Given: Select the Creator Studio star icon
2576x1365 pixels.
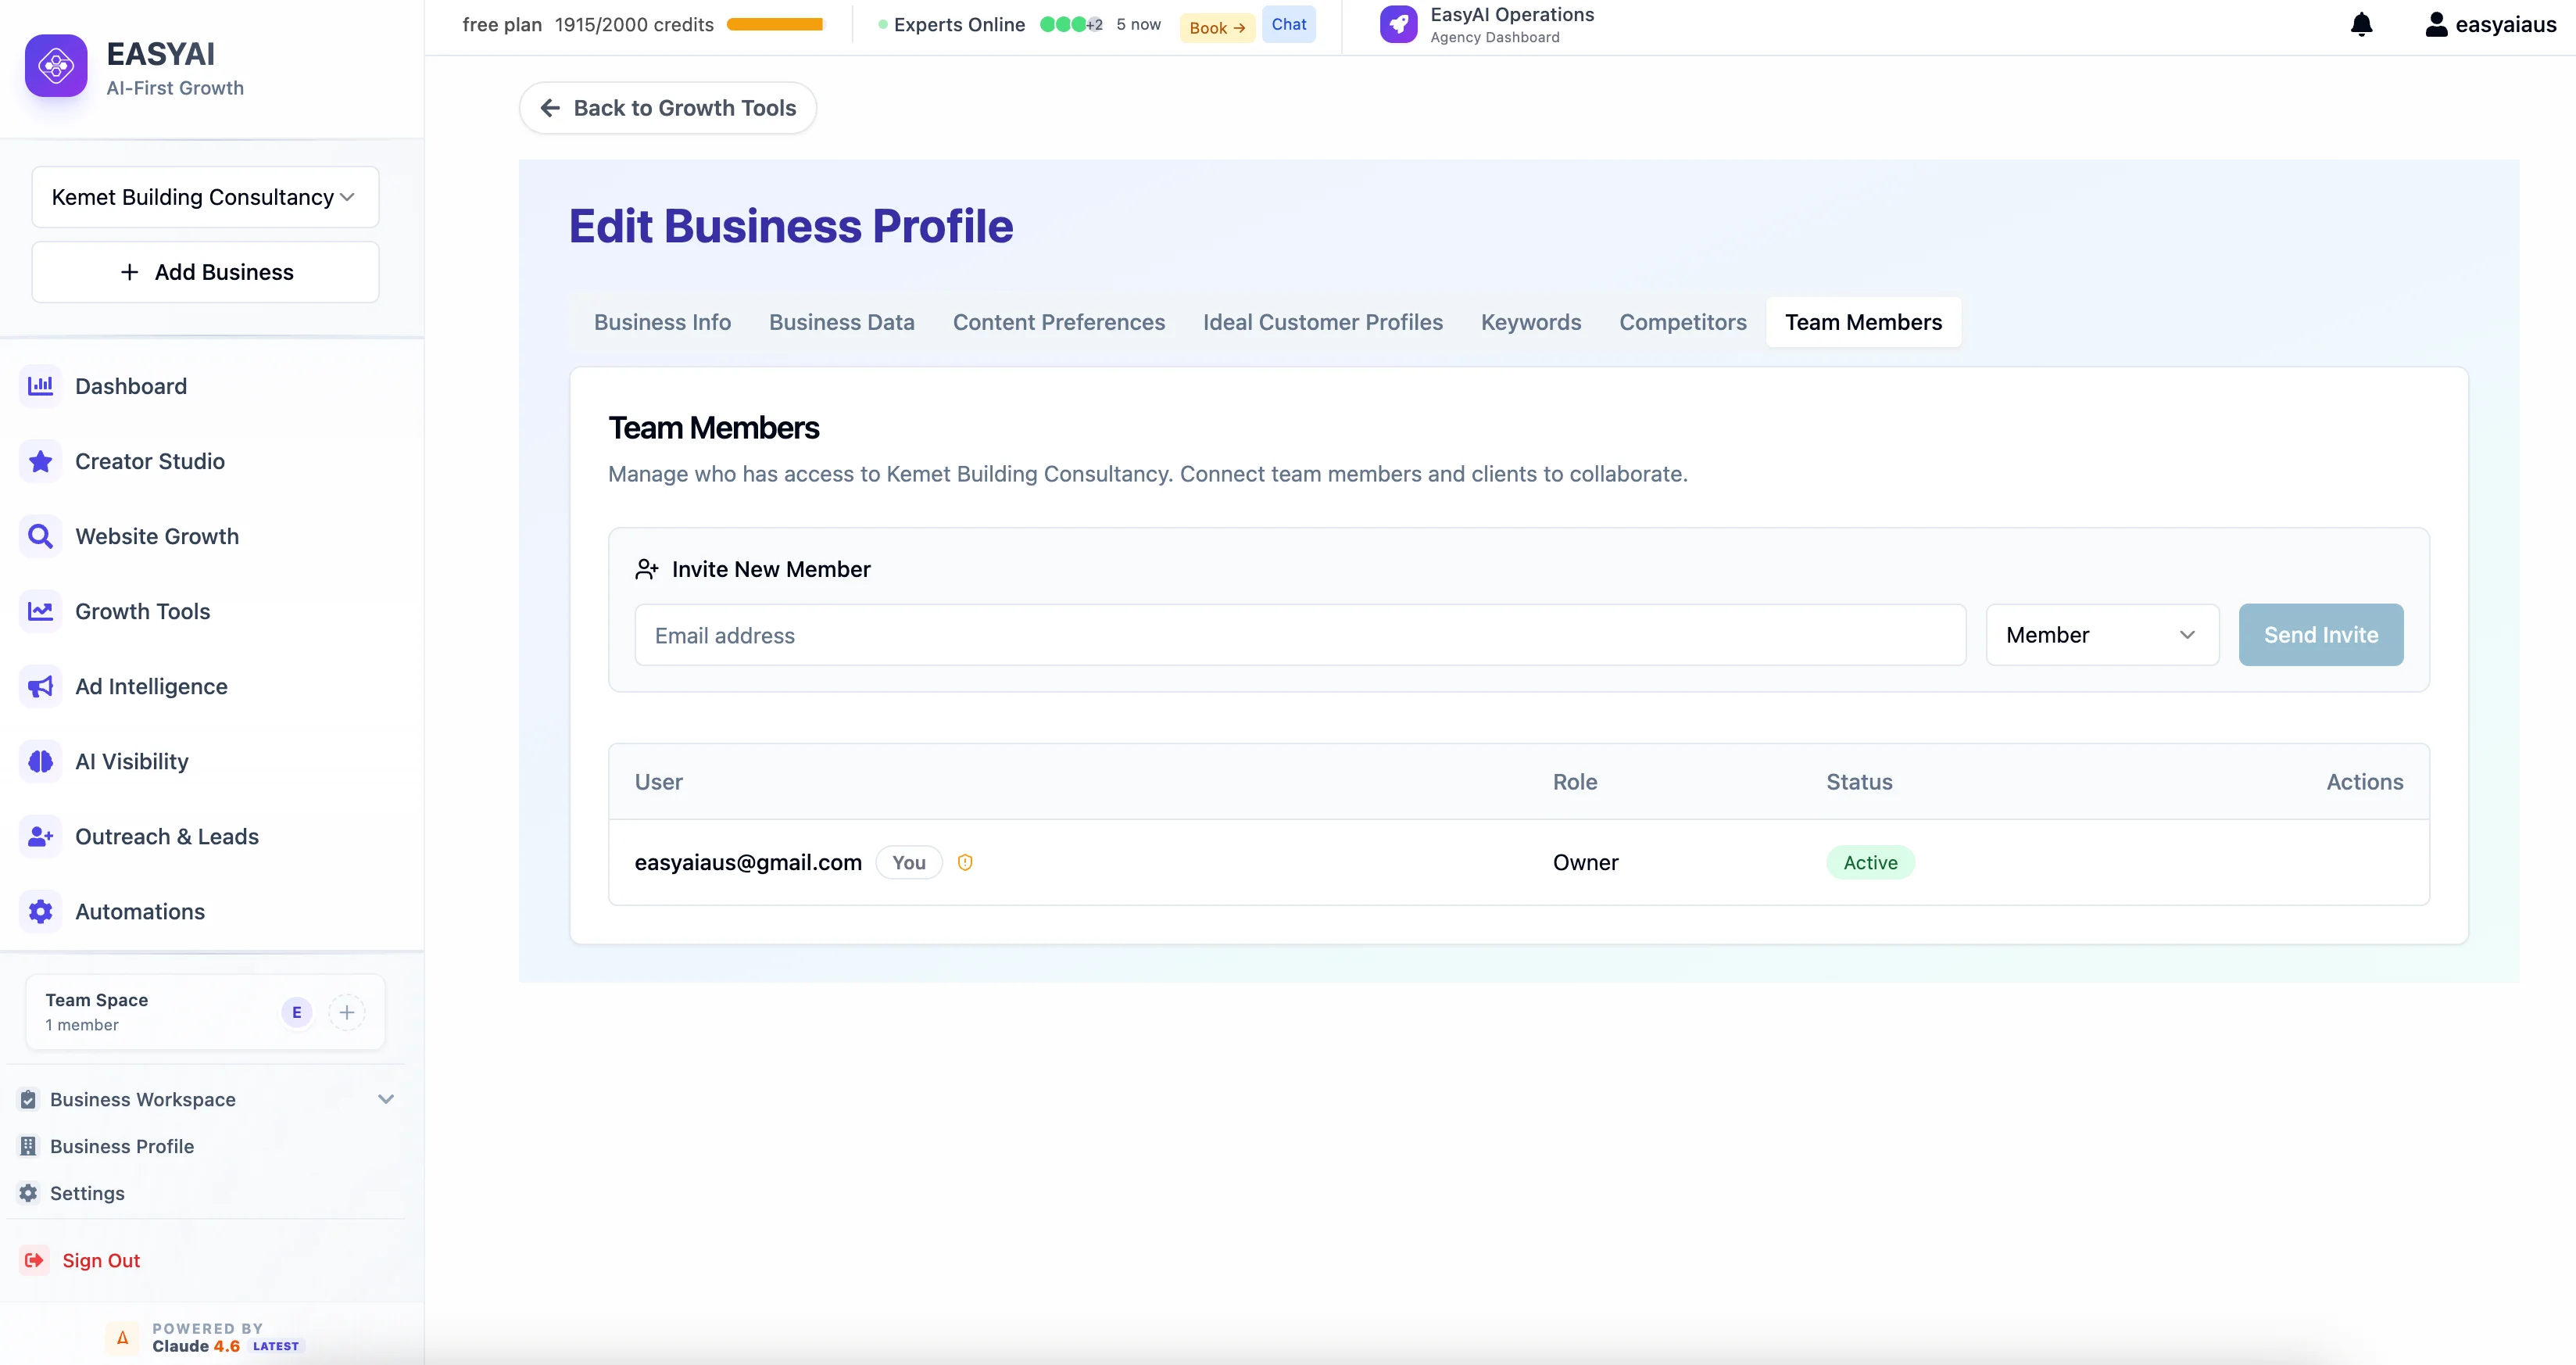Looking at the screenshot, I should click(40, 461).
